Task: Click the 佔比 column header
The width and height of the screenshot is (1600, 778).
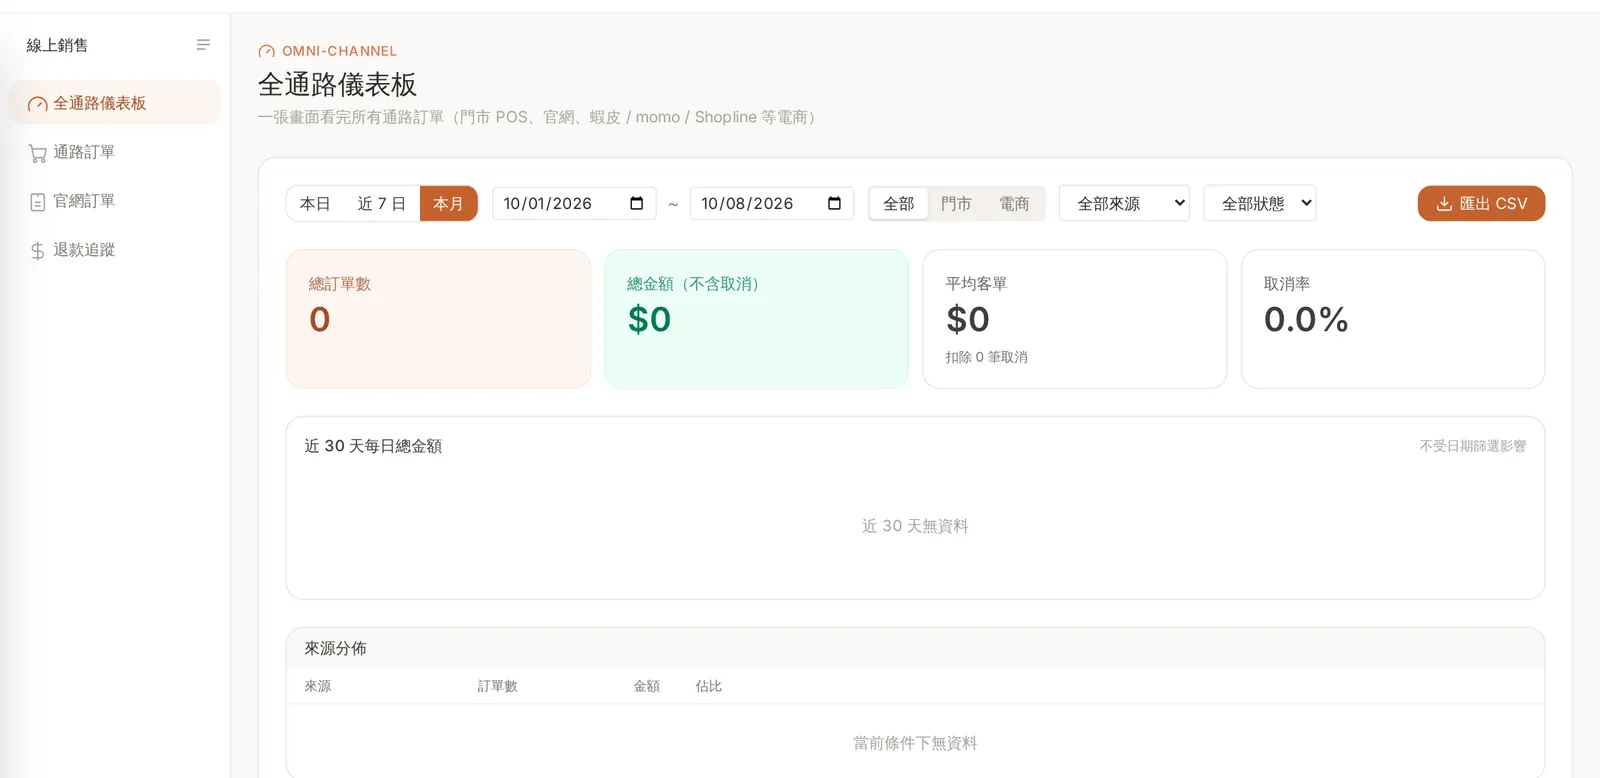Action: pos(708,686)
